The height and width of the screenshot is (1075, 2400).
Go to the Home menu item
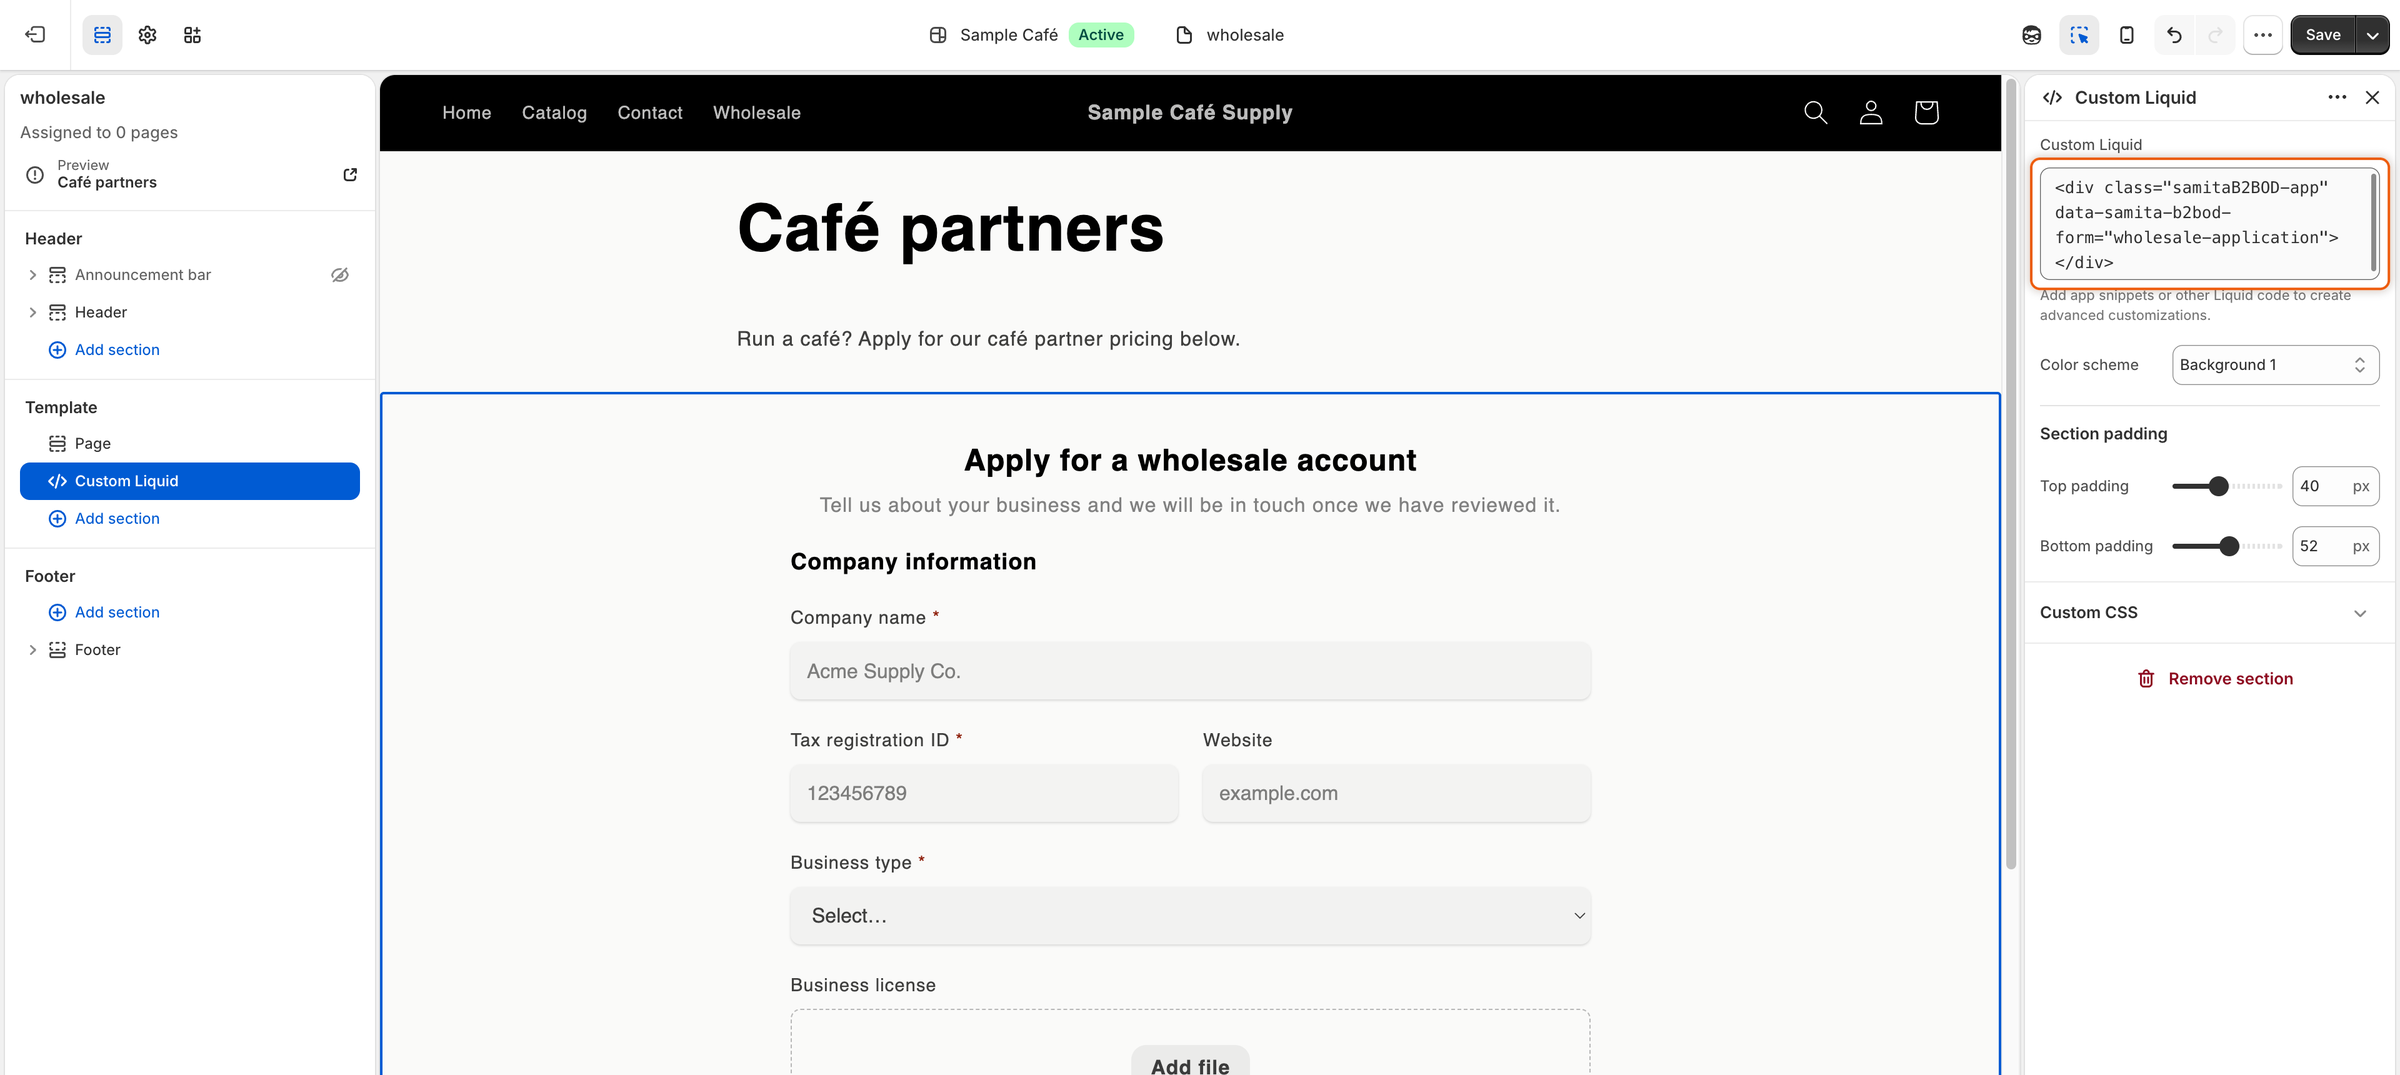point(467,113)
